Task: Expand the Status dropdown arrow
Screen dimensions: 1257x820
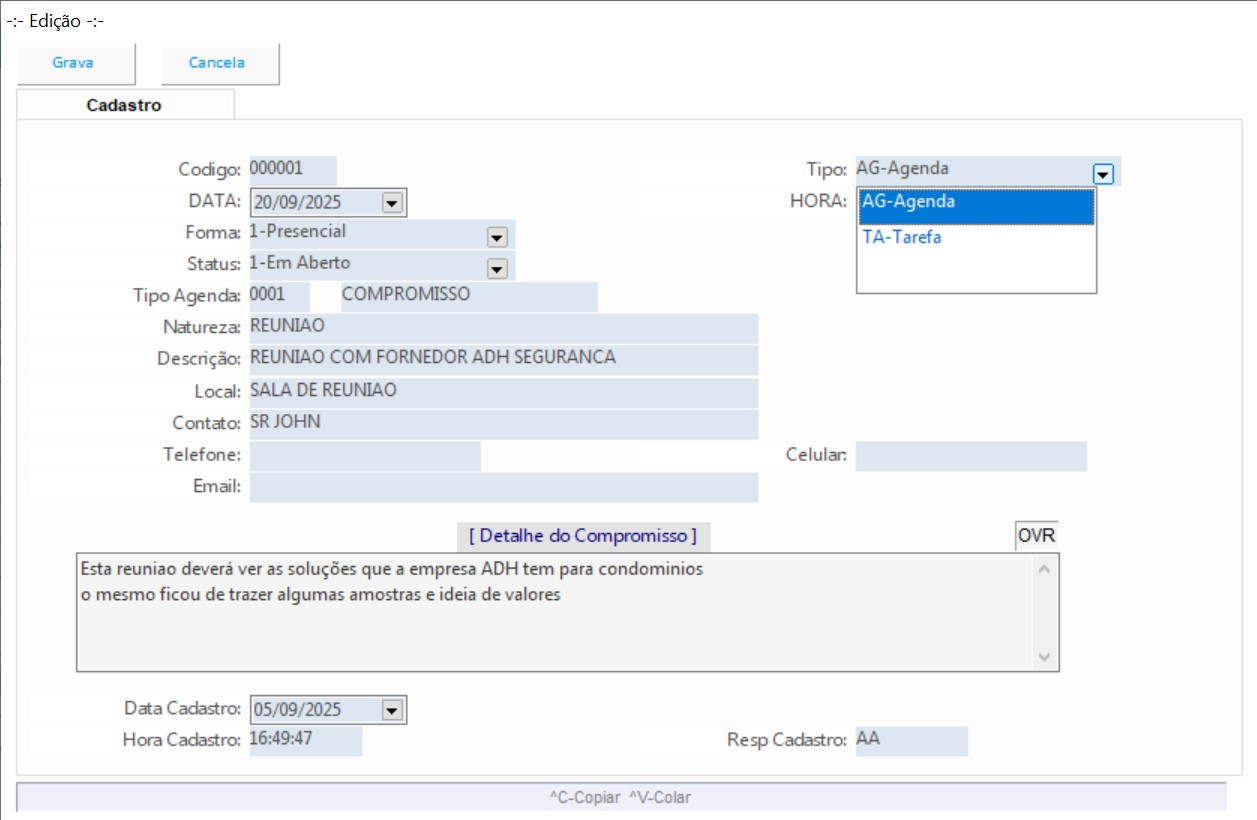Action: point(496,268)
